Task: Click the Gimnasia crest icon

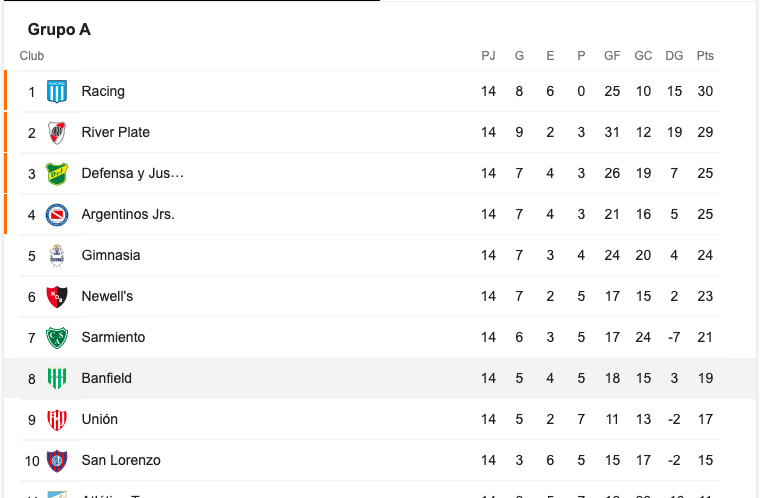Action: point(57,256)
